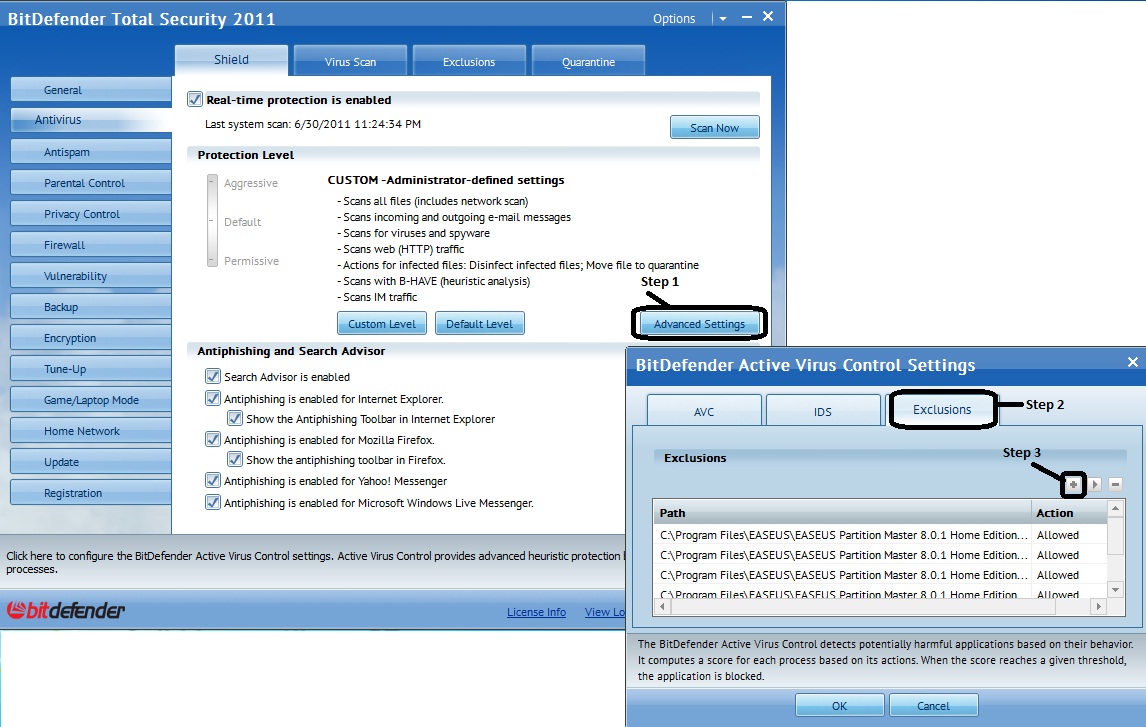1146x727 pixels.
Task: Click the Custom Level button
Action: (x=382, y=324)
